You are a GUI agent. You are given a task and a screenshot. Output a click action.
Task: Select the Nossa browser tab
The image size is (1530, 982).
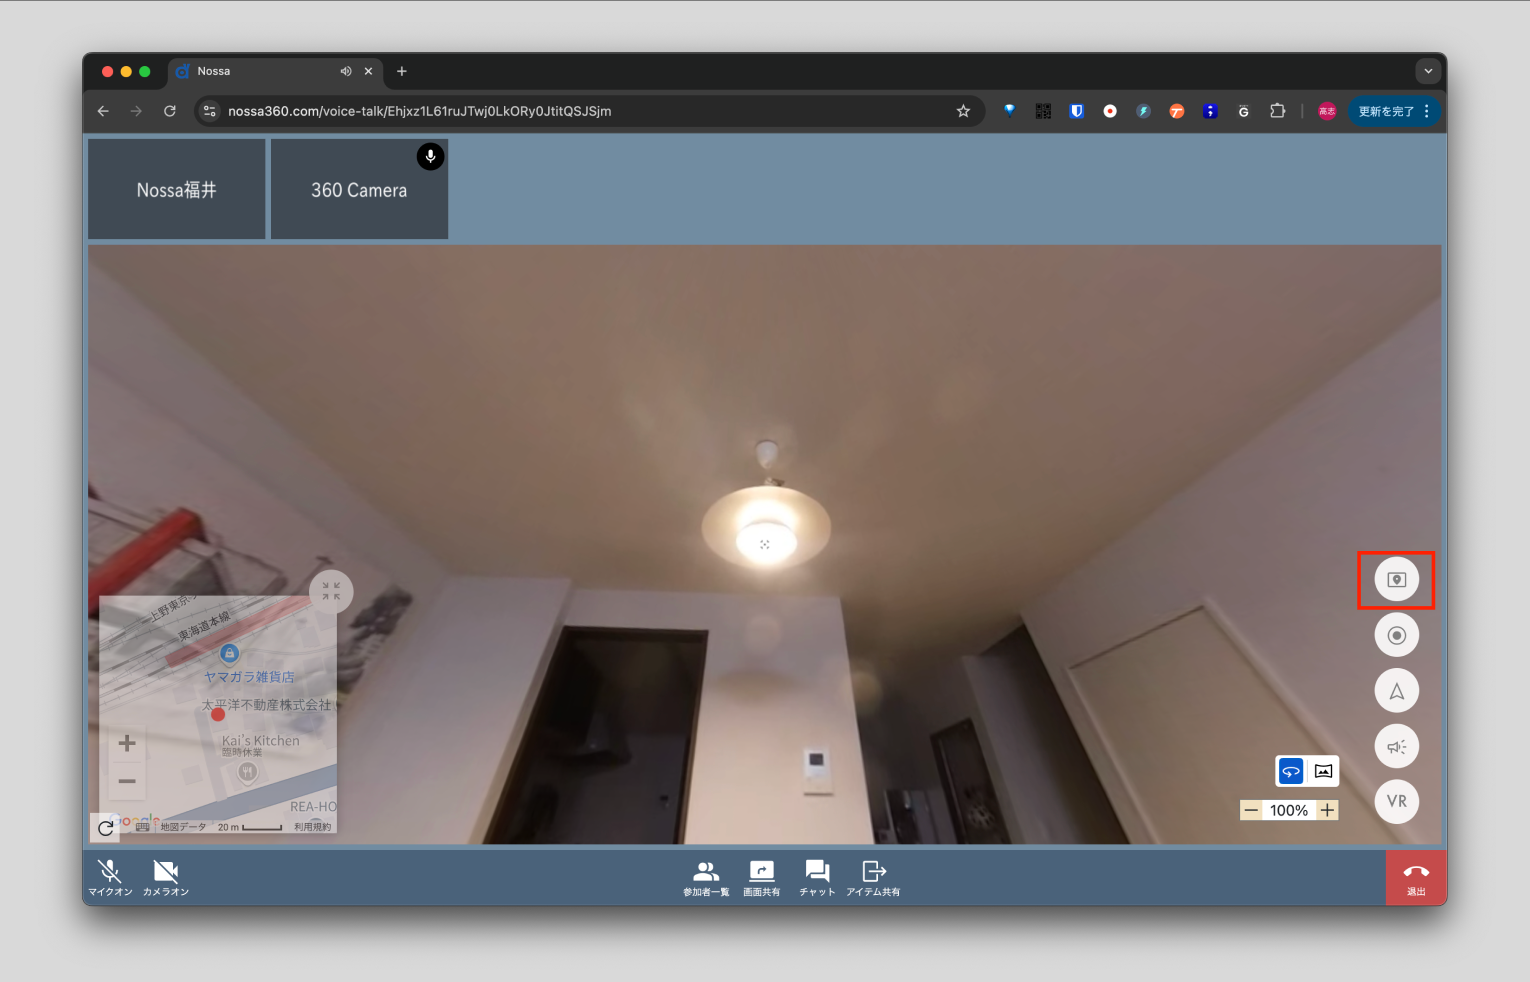pos(275,72)
